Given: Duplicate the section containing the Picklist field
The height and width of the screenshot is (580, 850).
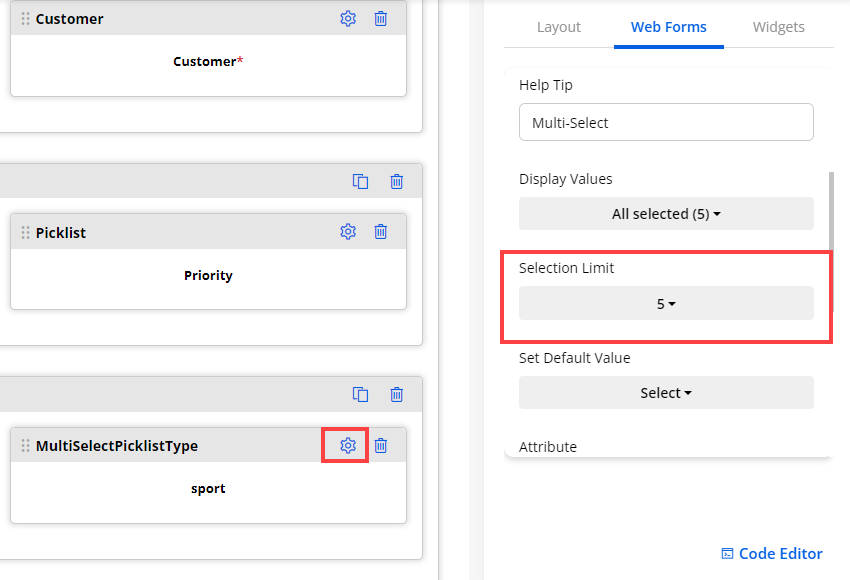Looking at the screenshot, I should (361, 181).
